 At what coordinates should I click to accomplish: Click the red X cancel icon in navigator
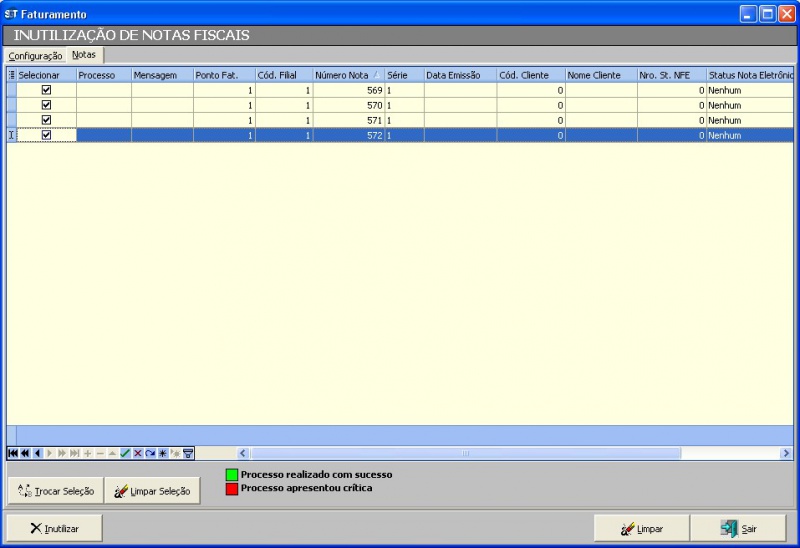click(138, 453)
